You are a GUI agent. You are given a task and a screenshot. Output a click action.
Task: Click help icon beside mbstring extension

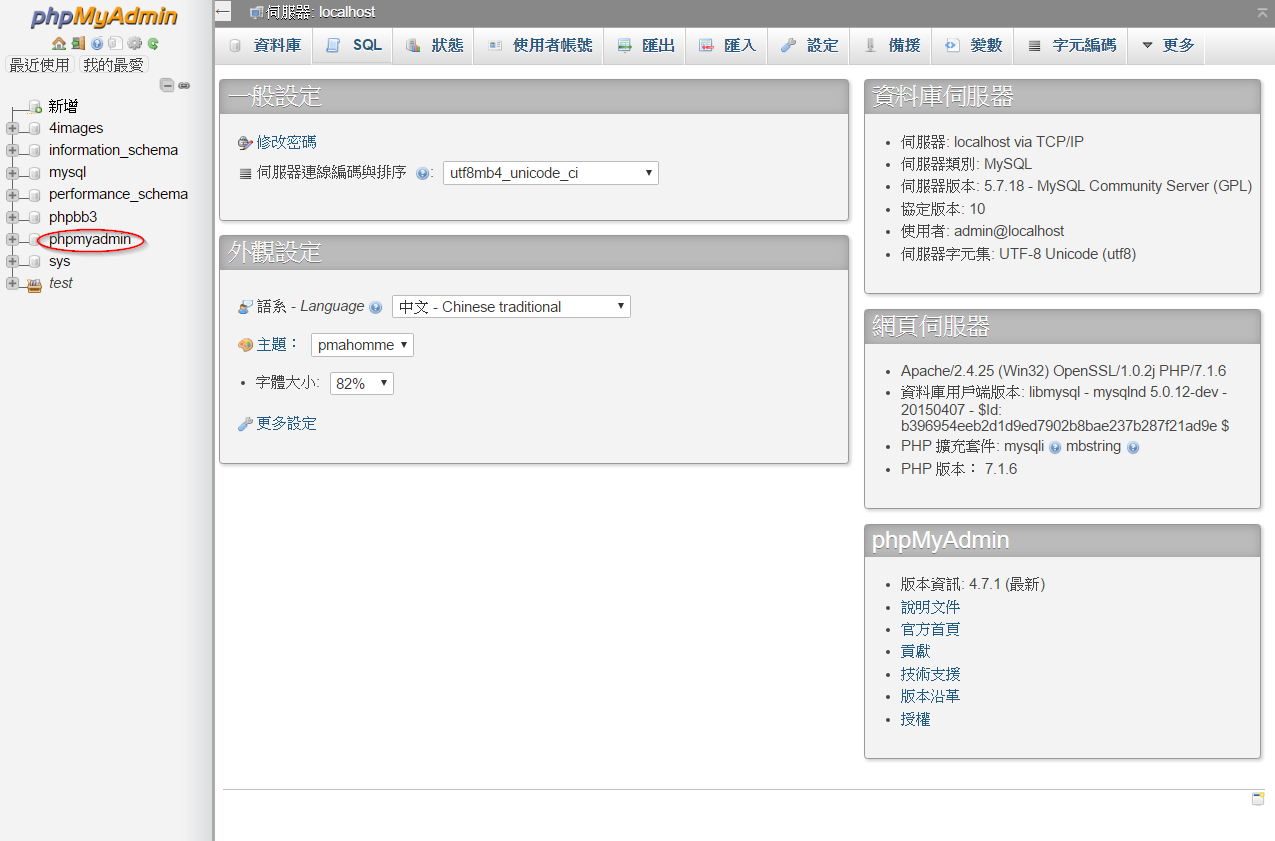coord(1133,448)
